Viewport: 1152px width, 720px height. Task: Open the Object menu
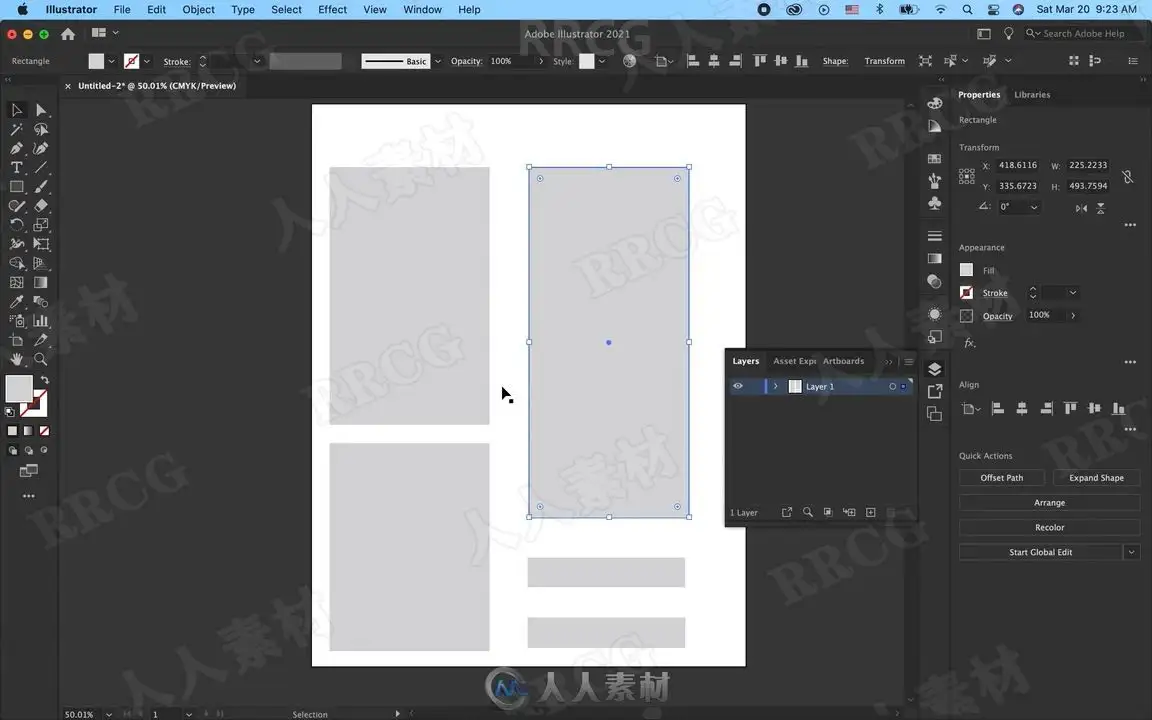(x=198, y=10)
